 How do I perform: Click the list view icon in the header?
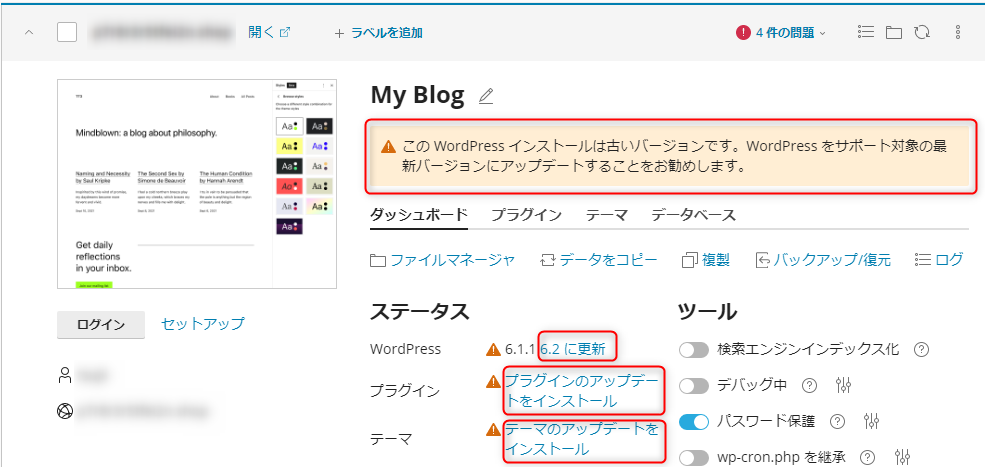(866, 33)
